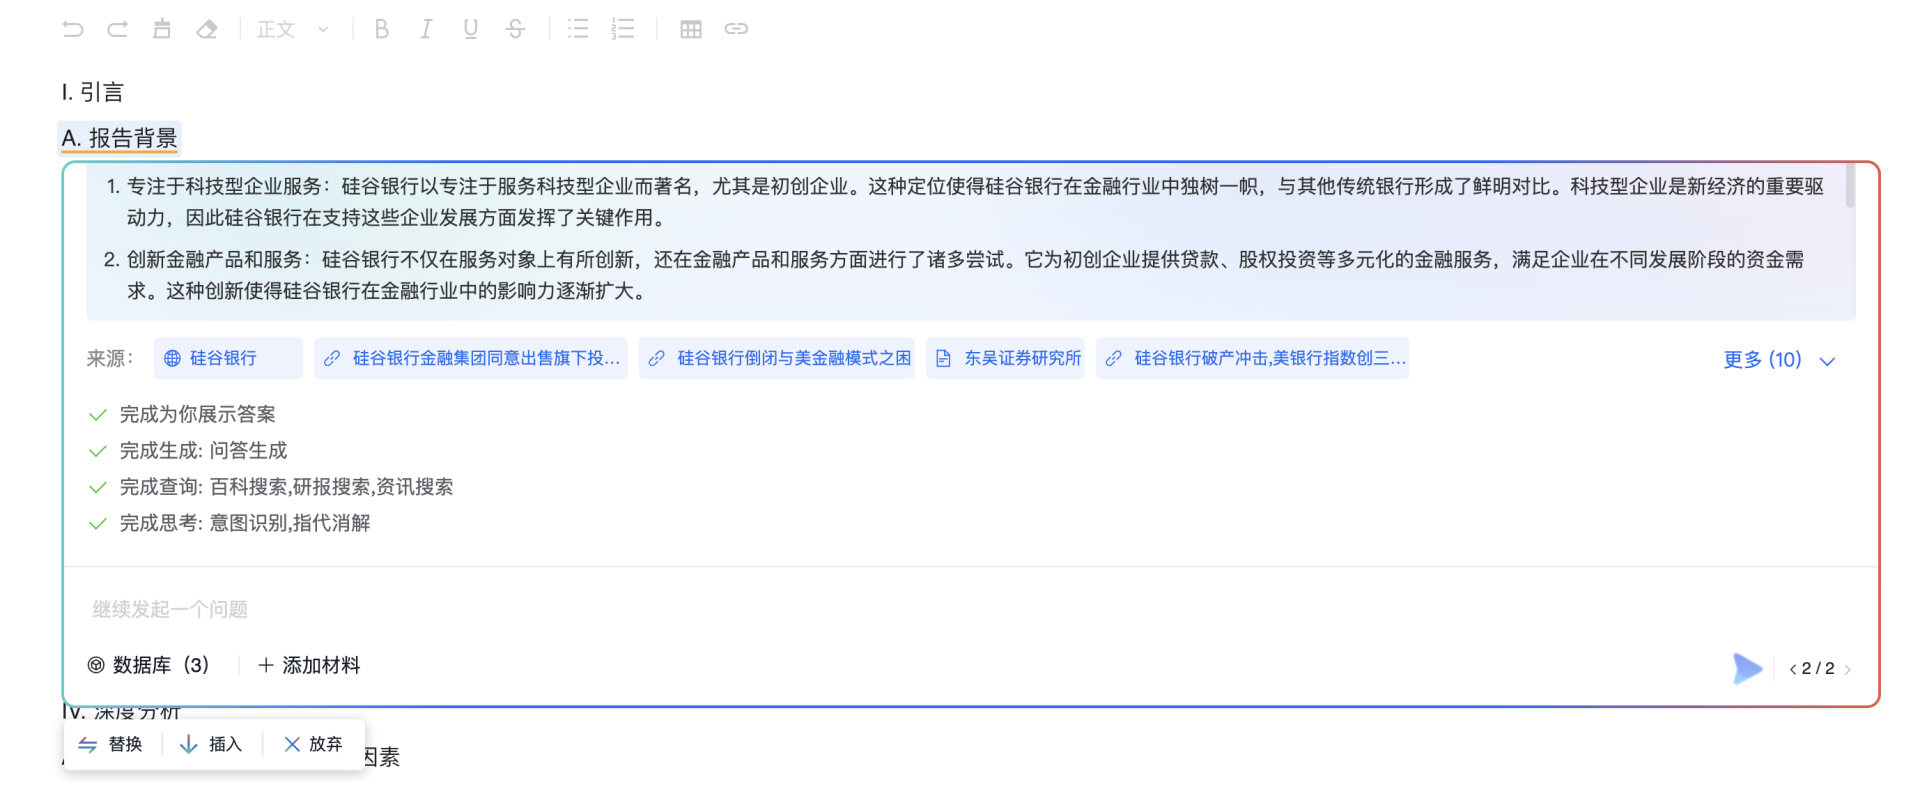Image resolution: width=1920 pixels, height=796 pixels.
Task: Open the 数据库 (3) selector
Action: click(149, 665)
